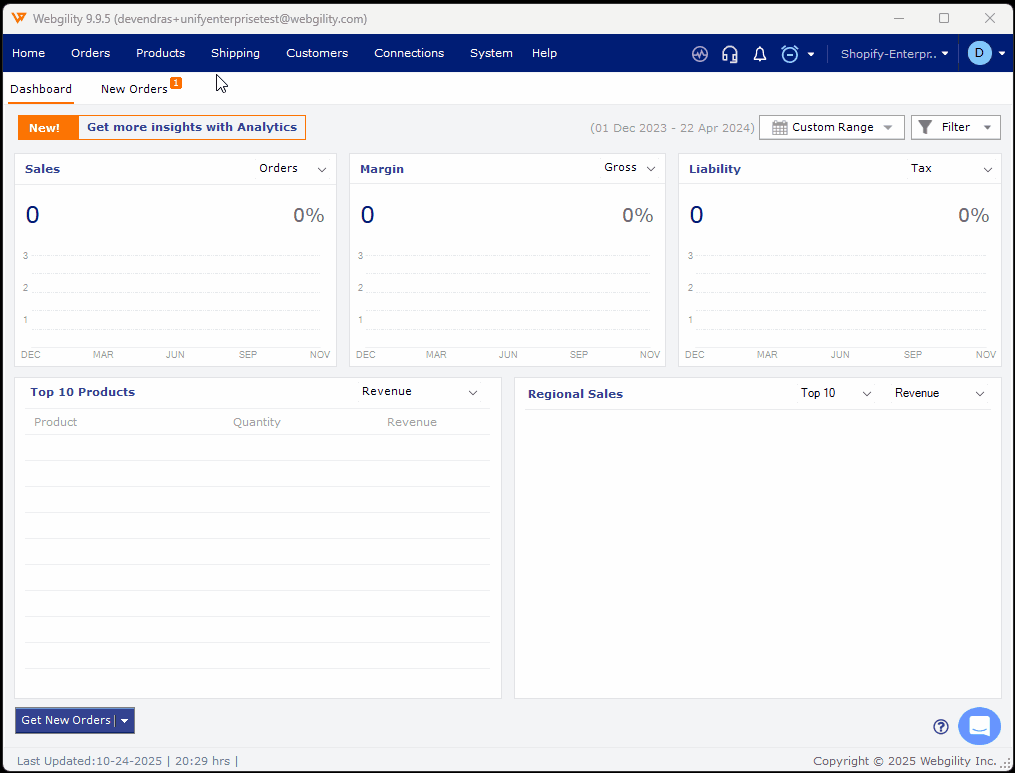Expand the Shopify-Enterprise store selector
The image size is (1015, 773).
tap(894, 54)
